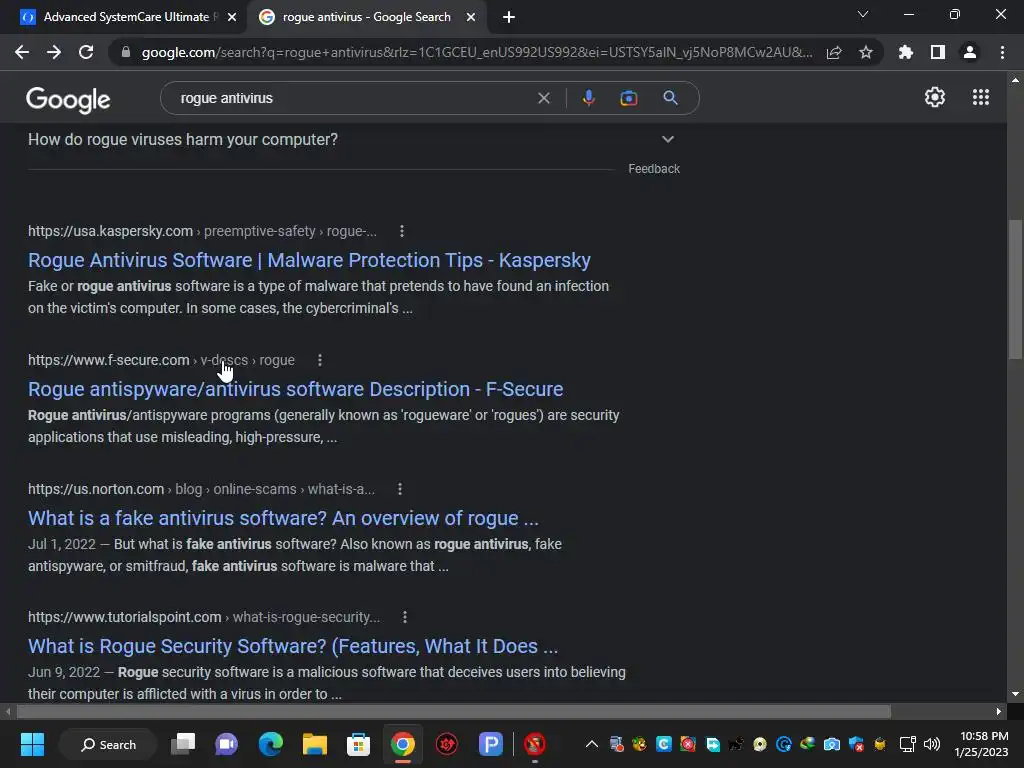The height and width of the screenshot is (768, 1024).
Task: Click the Feedback link
Action: [x=654, y=169]
